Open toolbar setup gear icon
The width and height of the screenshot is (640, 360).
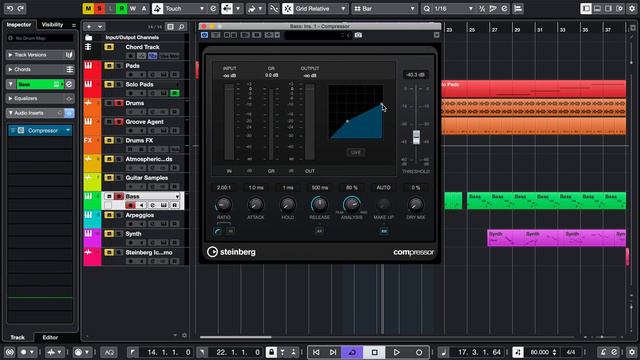631,8
